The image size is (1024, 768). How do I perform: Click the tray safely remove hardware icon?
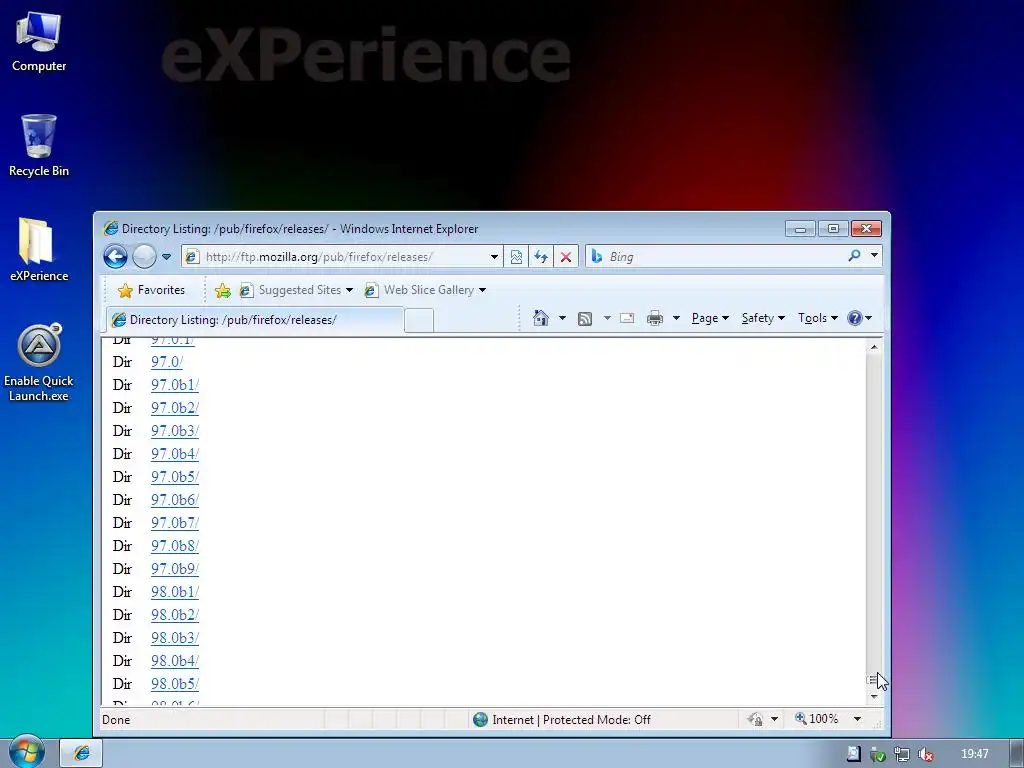(x=878, y=754)
